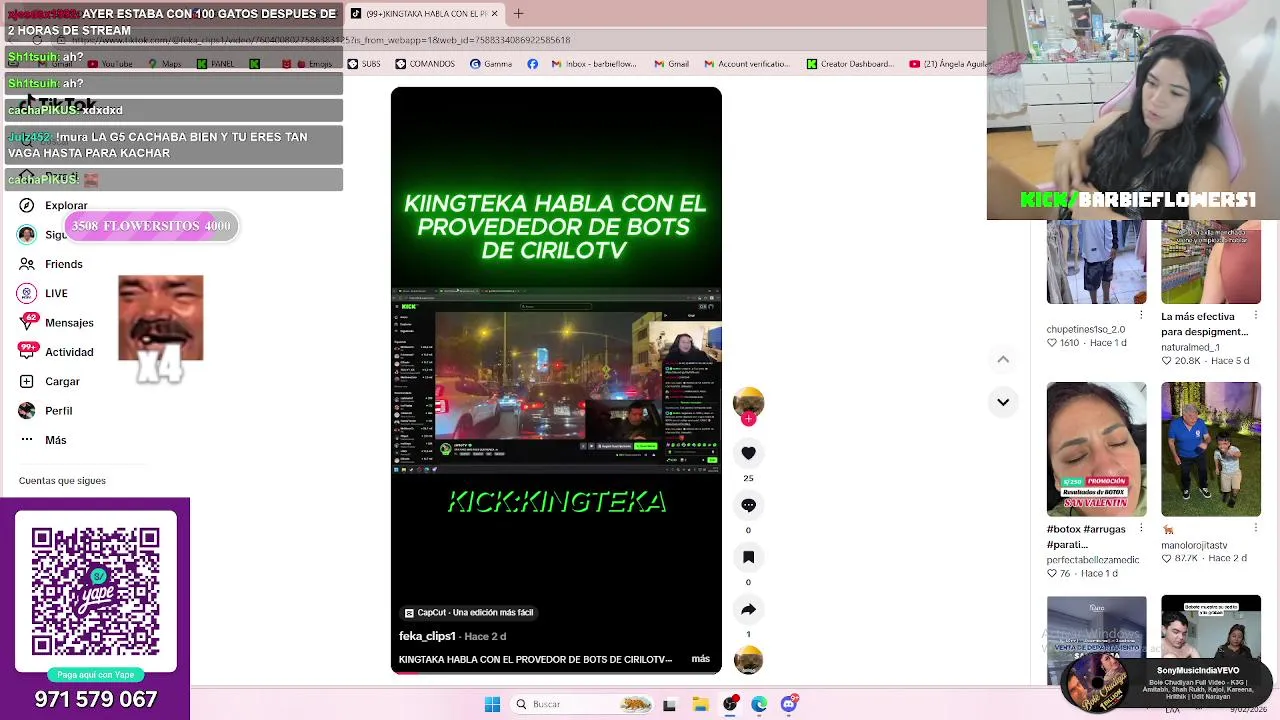This screenshot has height=720, width=1280.
Task: Open options for the #botox #arrugas video
Action: click(1141, 528)
